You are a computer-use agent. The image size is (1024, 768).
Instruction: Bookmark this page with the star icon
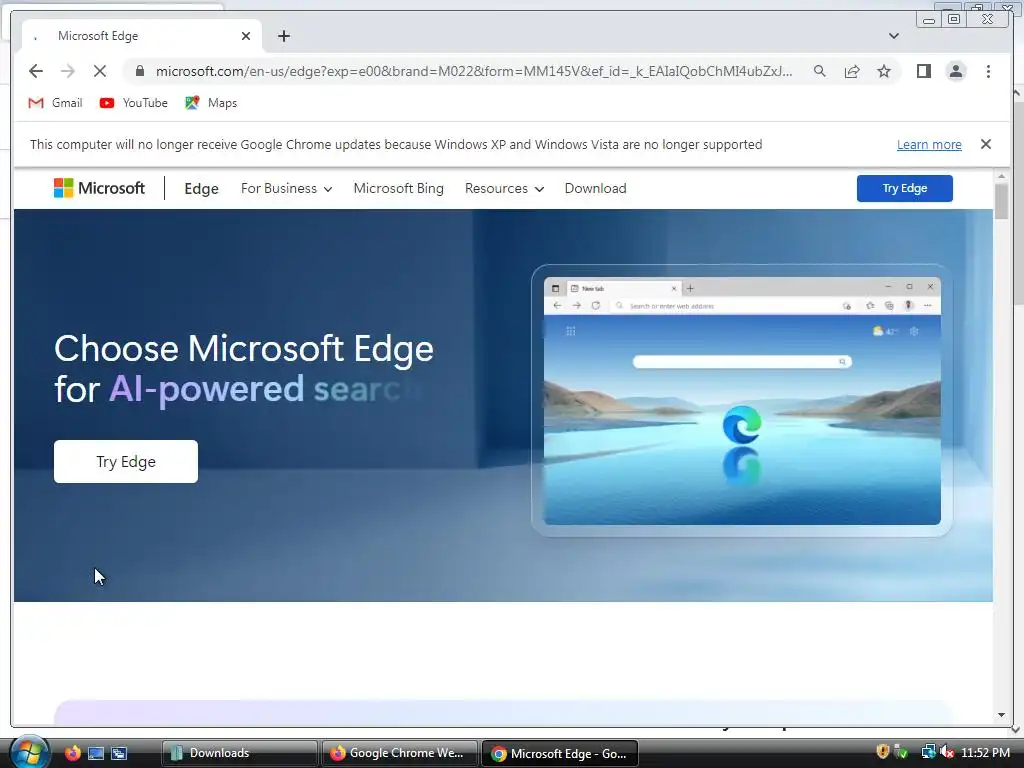pos(884,71)
